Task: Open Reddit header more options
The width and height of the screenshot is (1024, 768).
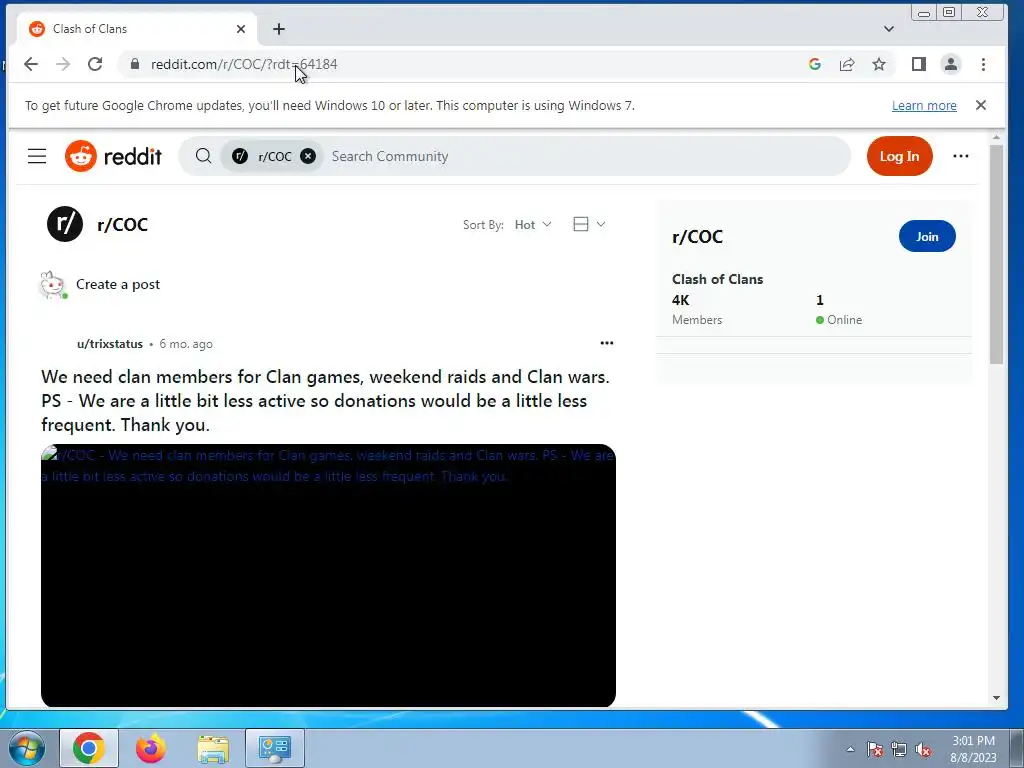Action: [x=960, y=156]
